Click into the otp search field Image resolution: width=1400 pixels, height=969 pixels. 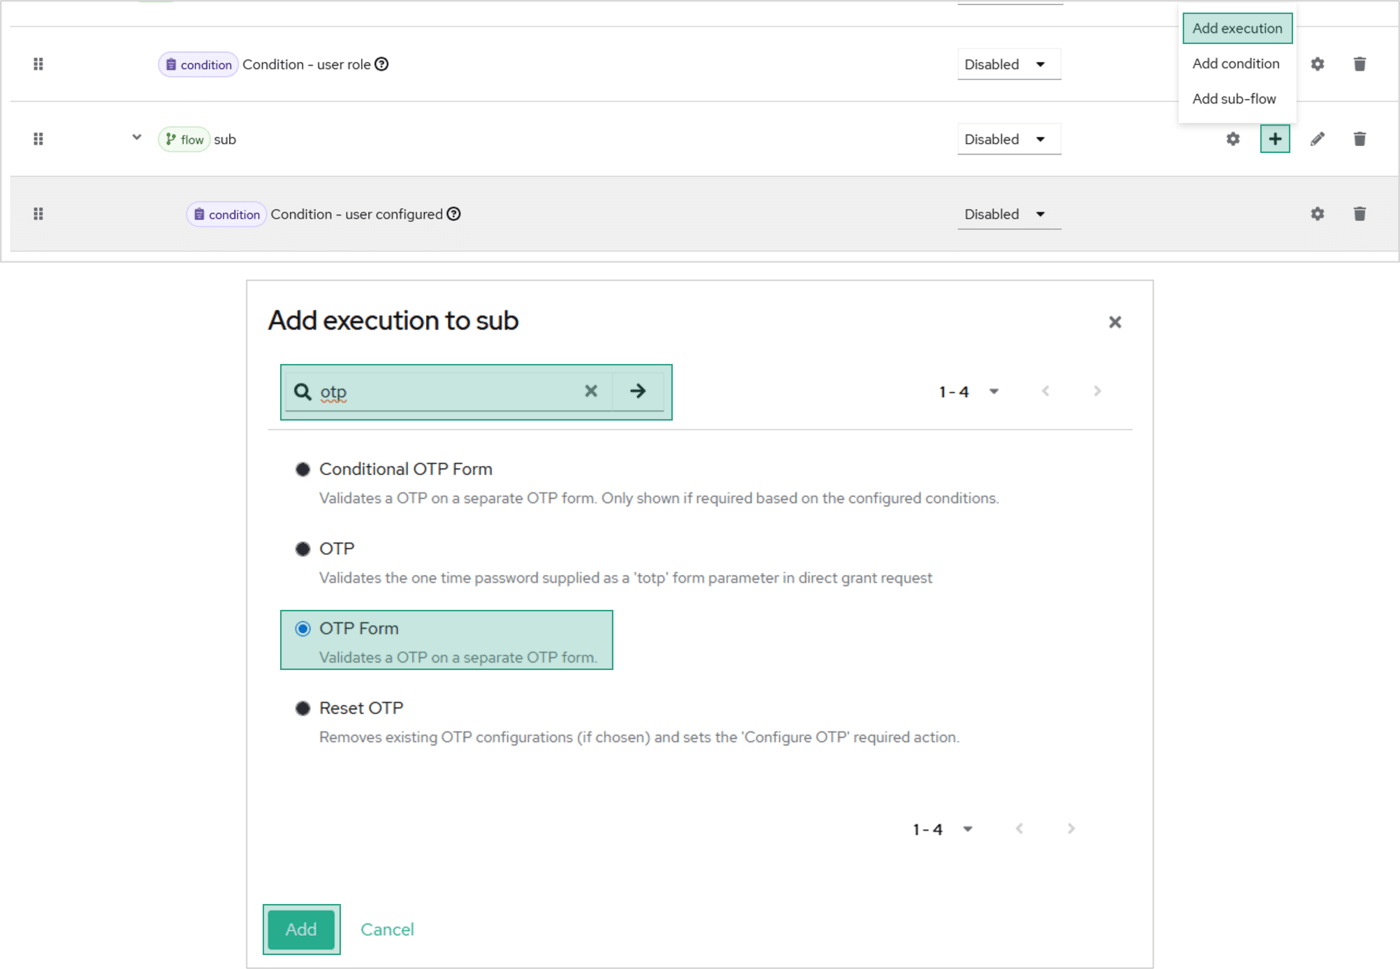pyautogui.click(x=445, y=392)
